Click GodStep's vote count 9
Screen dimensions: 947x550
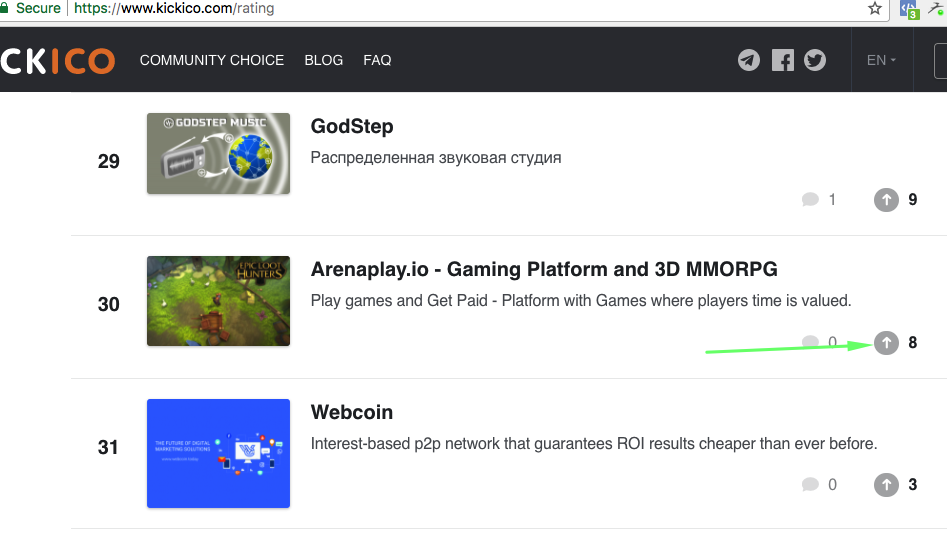pyautogui.click(x=913, y=200)
